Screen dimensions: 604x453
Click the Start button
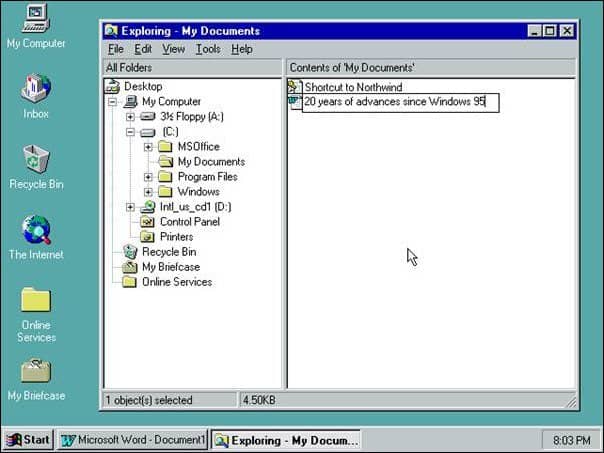coord(28,440)
